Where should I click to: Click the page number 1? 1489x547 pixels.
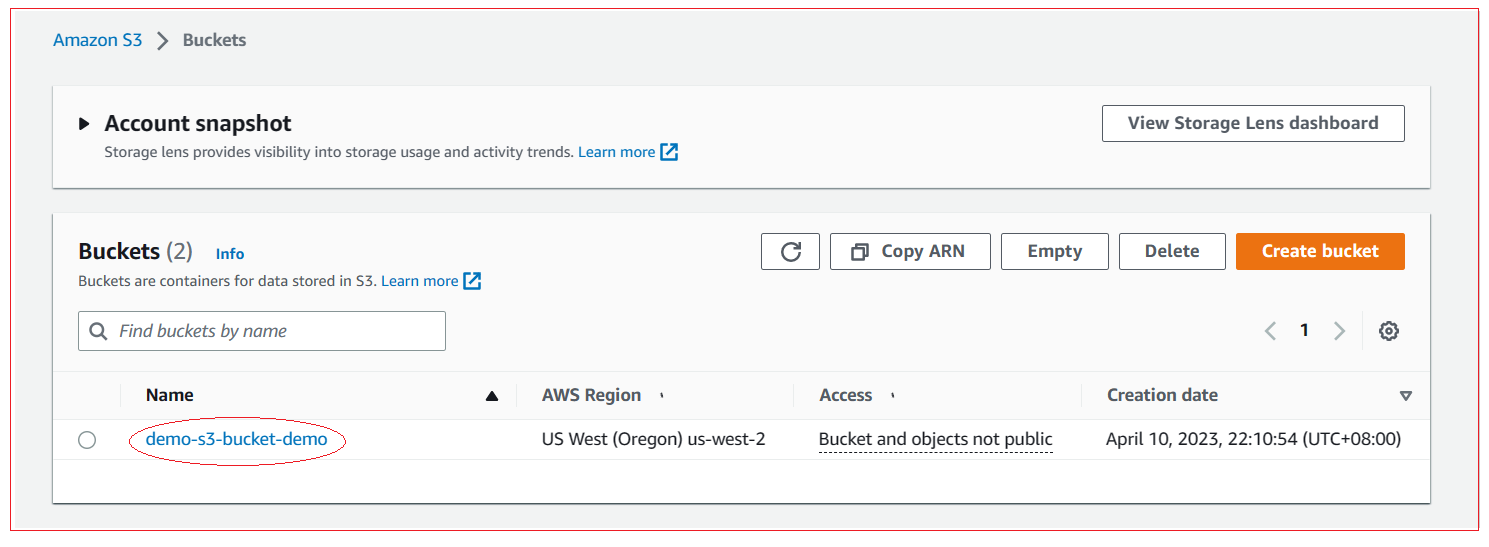pos(1304,330)
